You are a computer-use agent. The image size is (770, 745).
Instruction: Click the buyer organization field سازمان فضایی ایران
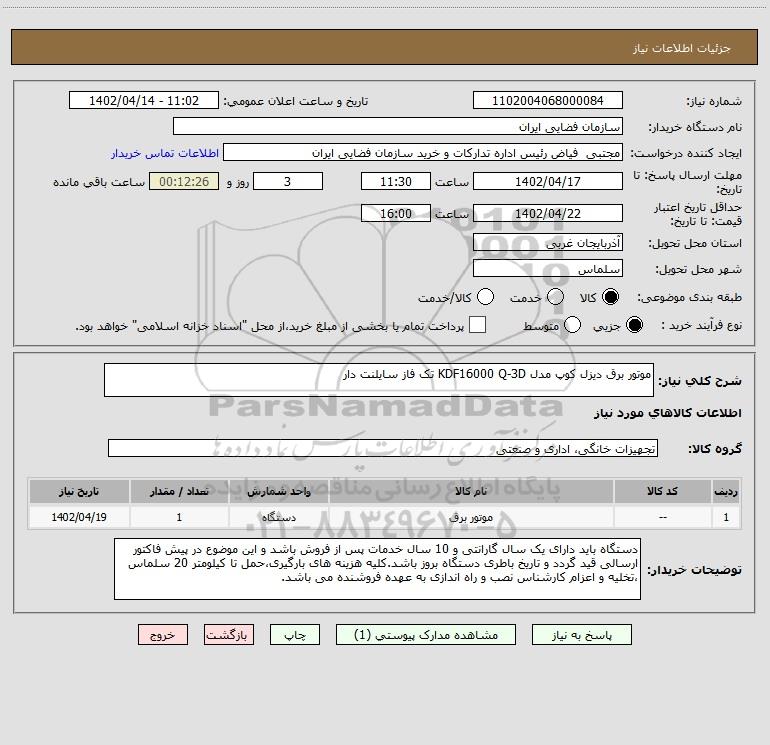[398, 127]
